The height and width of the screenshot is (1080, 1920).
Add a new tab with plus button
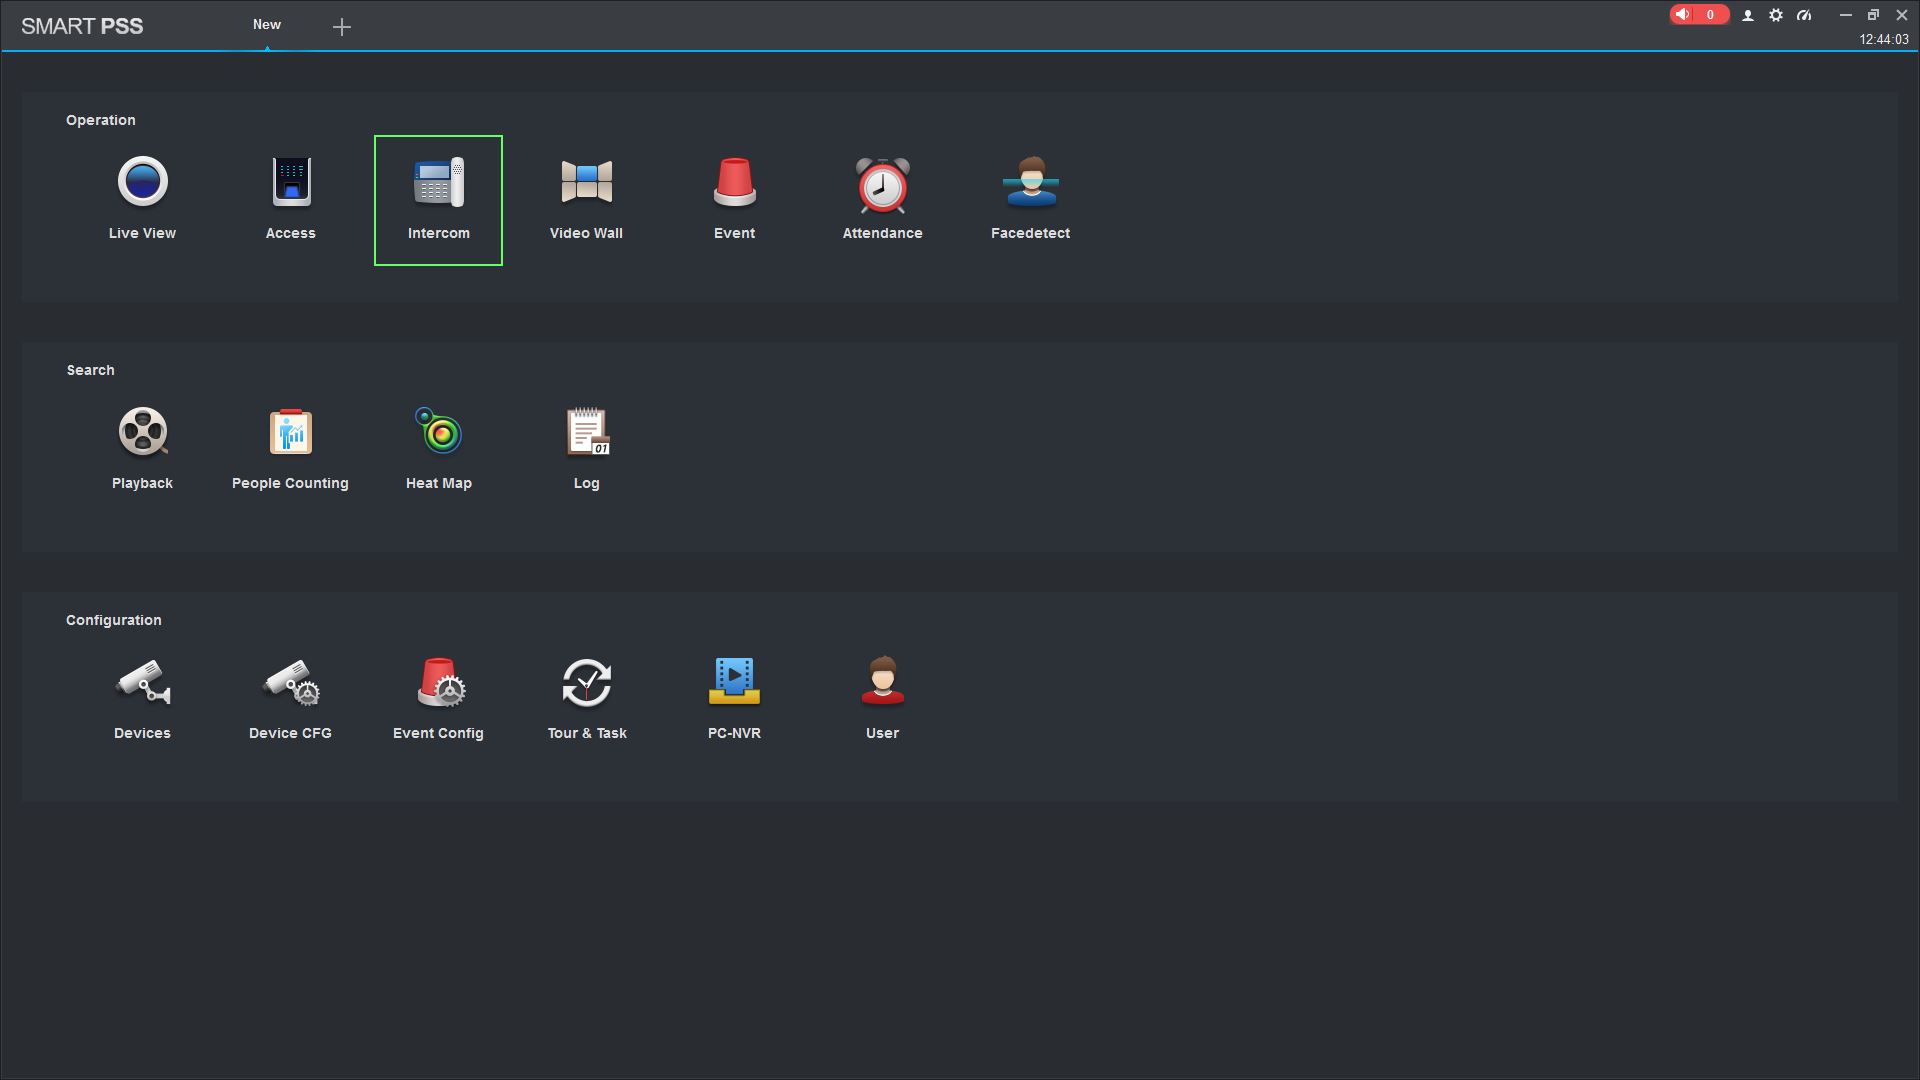pos(342,27)
